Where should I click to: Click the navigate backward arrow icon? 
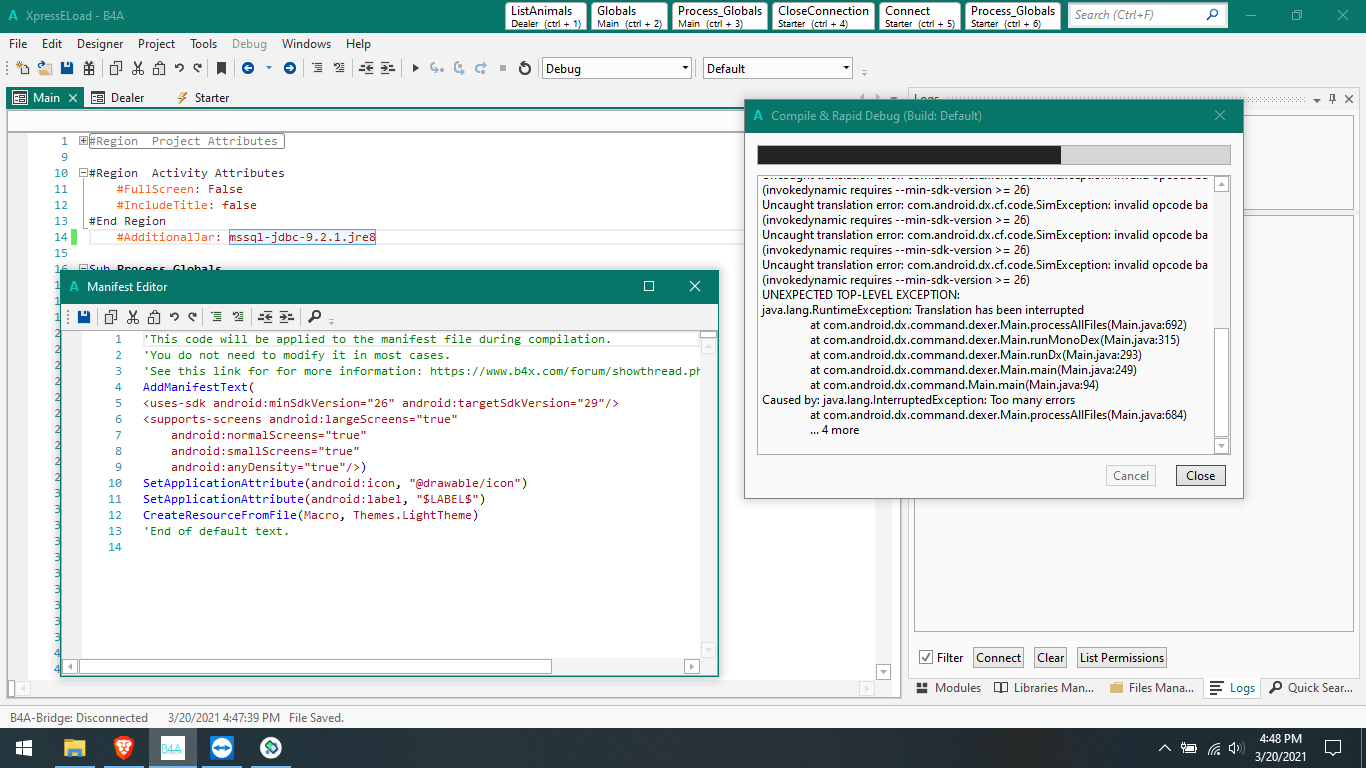pyautogui.click(x=247, y=69)
